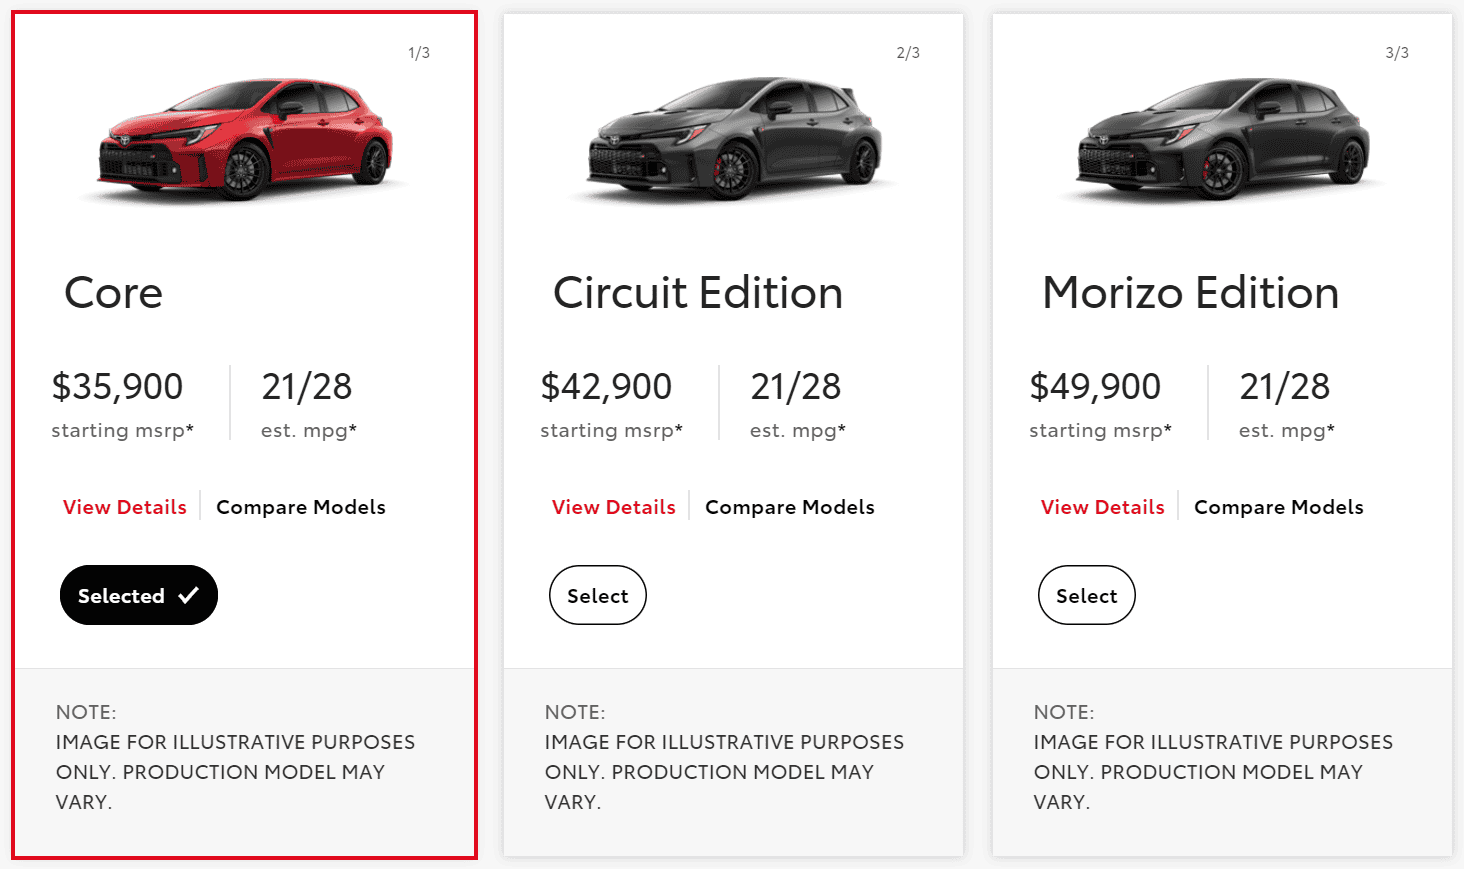Click the $49,900 starting MSRP price
Screen dimensions: 1464x869
pyautogui.click(x=1096, y=387)
